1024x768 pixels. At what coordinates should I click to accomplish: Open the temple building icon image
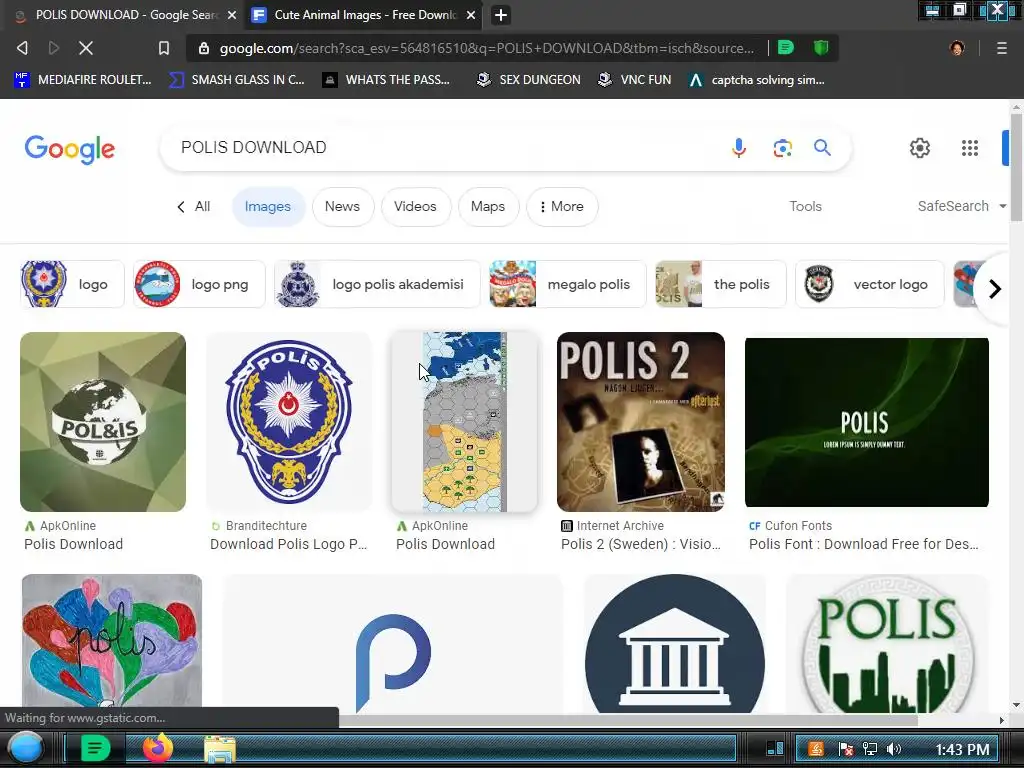tap(675, 645)
